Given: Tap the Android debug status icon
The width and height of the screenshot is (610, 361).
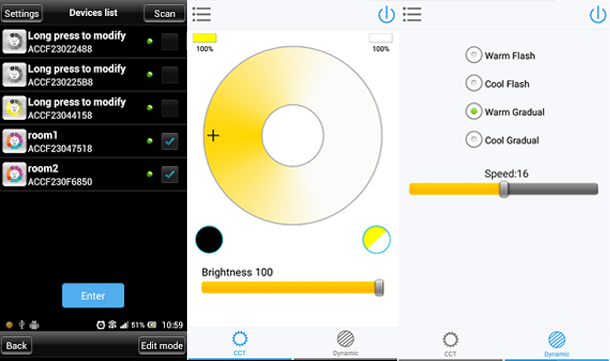Looking at the screenshot, I should click(x=34, y=324).
